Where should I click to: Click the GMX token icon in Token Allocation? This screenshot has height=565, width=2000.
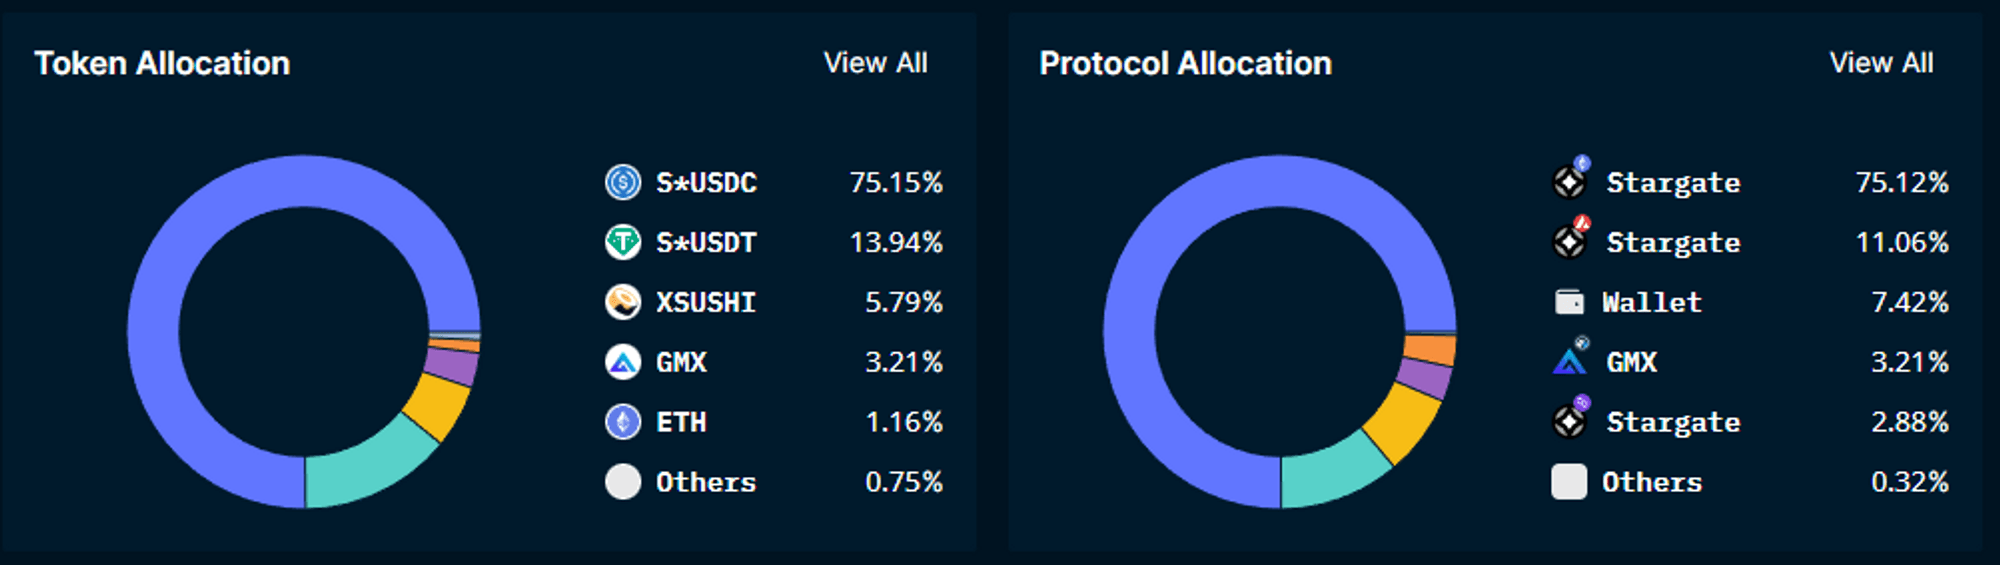coord(623,362)
